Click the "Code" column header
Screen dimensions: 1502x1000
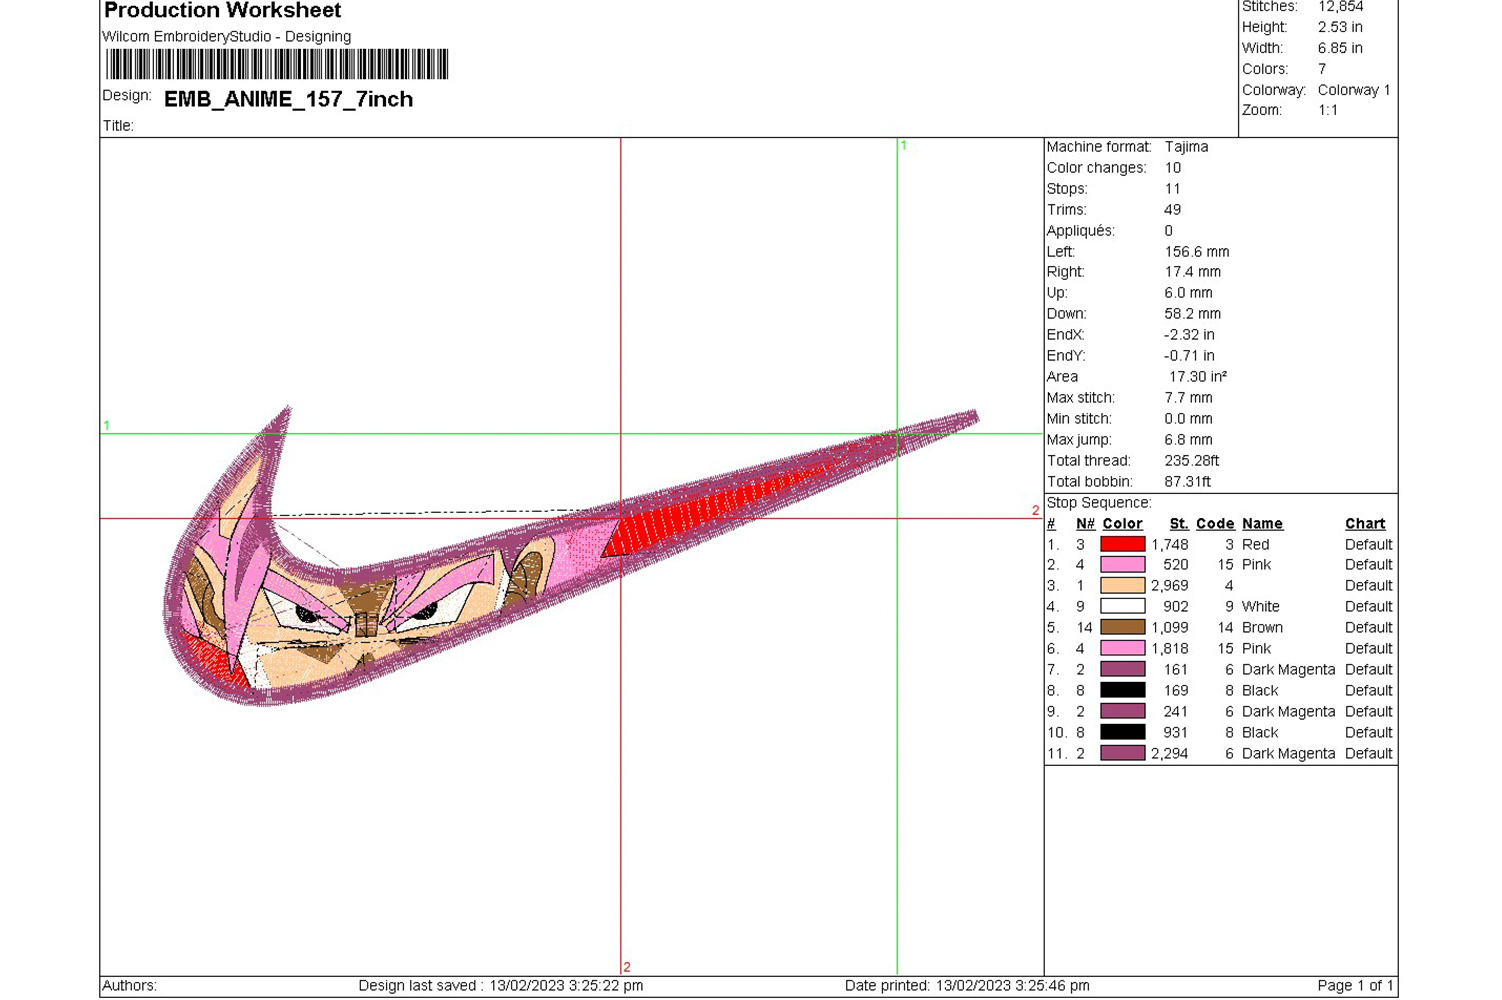click(1214, 523)
